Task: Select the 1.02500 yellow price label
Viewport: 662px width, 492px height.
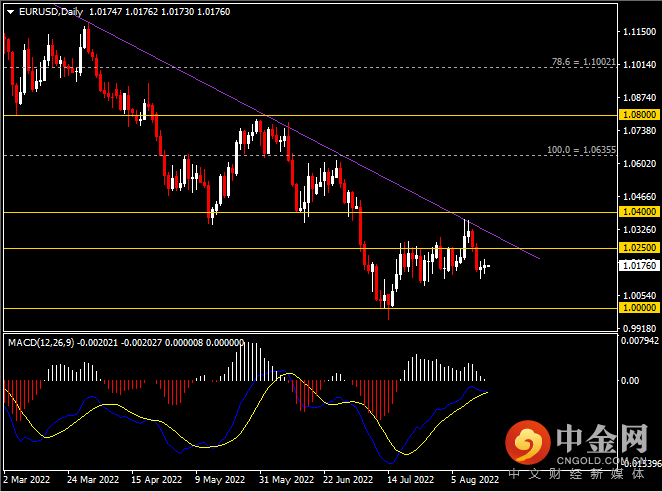Action: [x=639, y=247]
